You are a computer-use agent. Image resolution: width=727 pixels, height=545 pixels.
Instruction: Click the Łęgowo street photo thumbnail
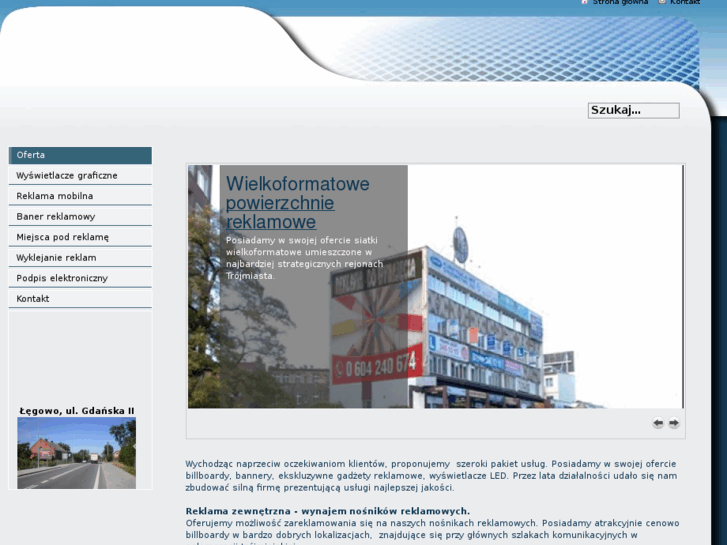click(77, 453)
